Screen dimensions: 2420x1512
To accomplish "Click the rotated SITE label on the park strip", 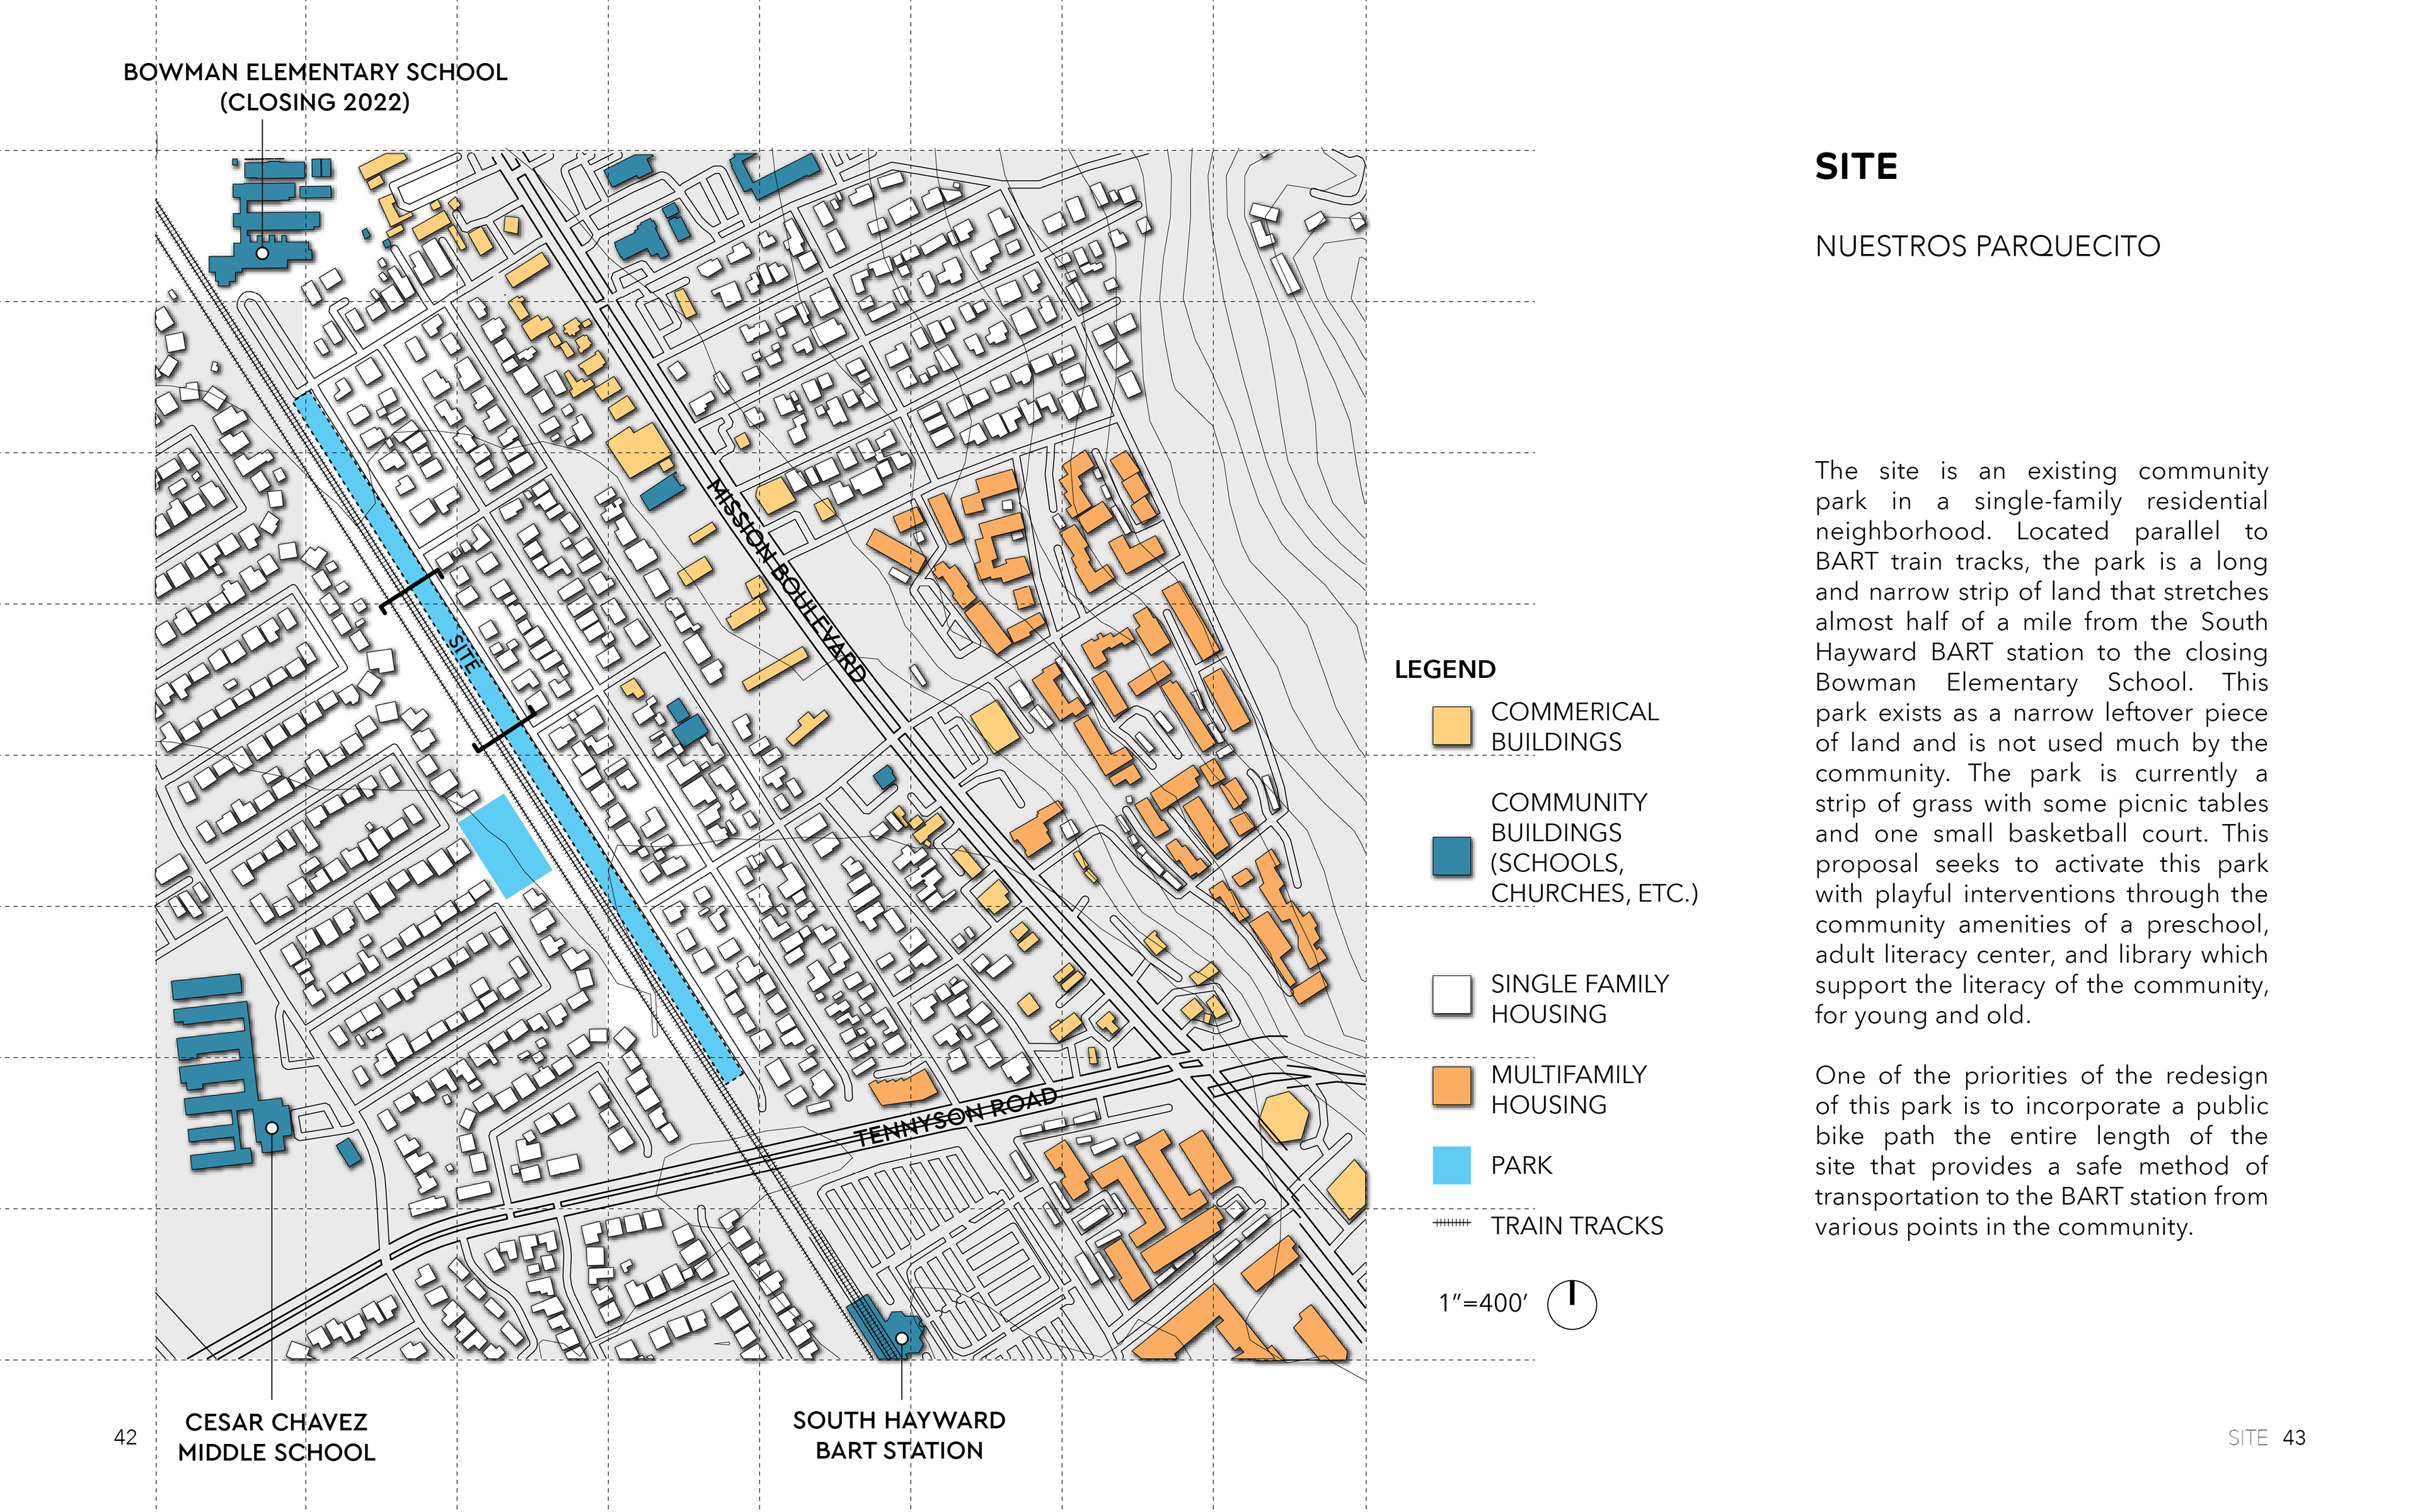I will click(464, 653).
